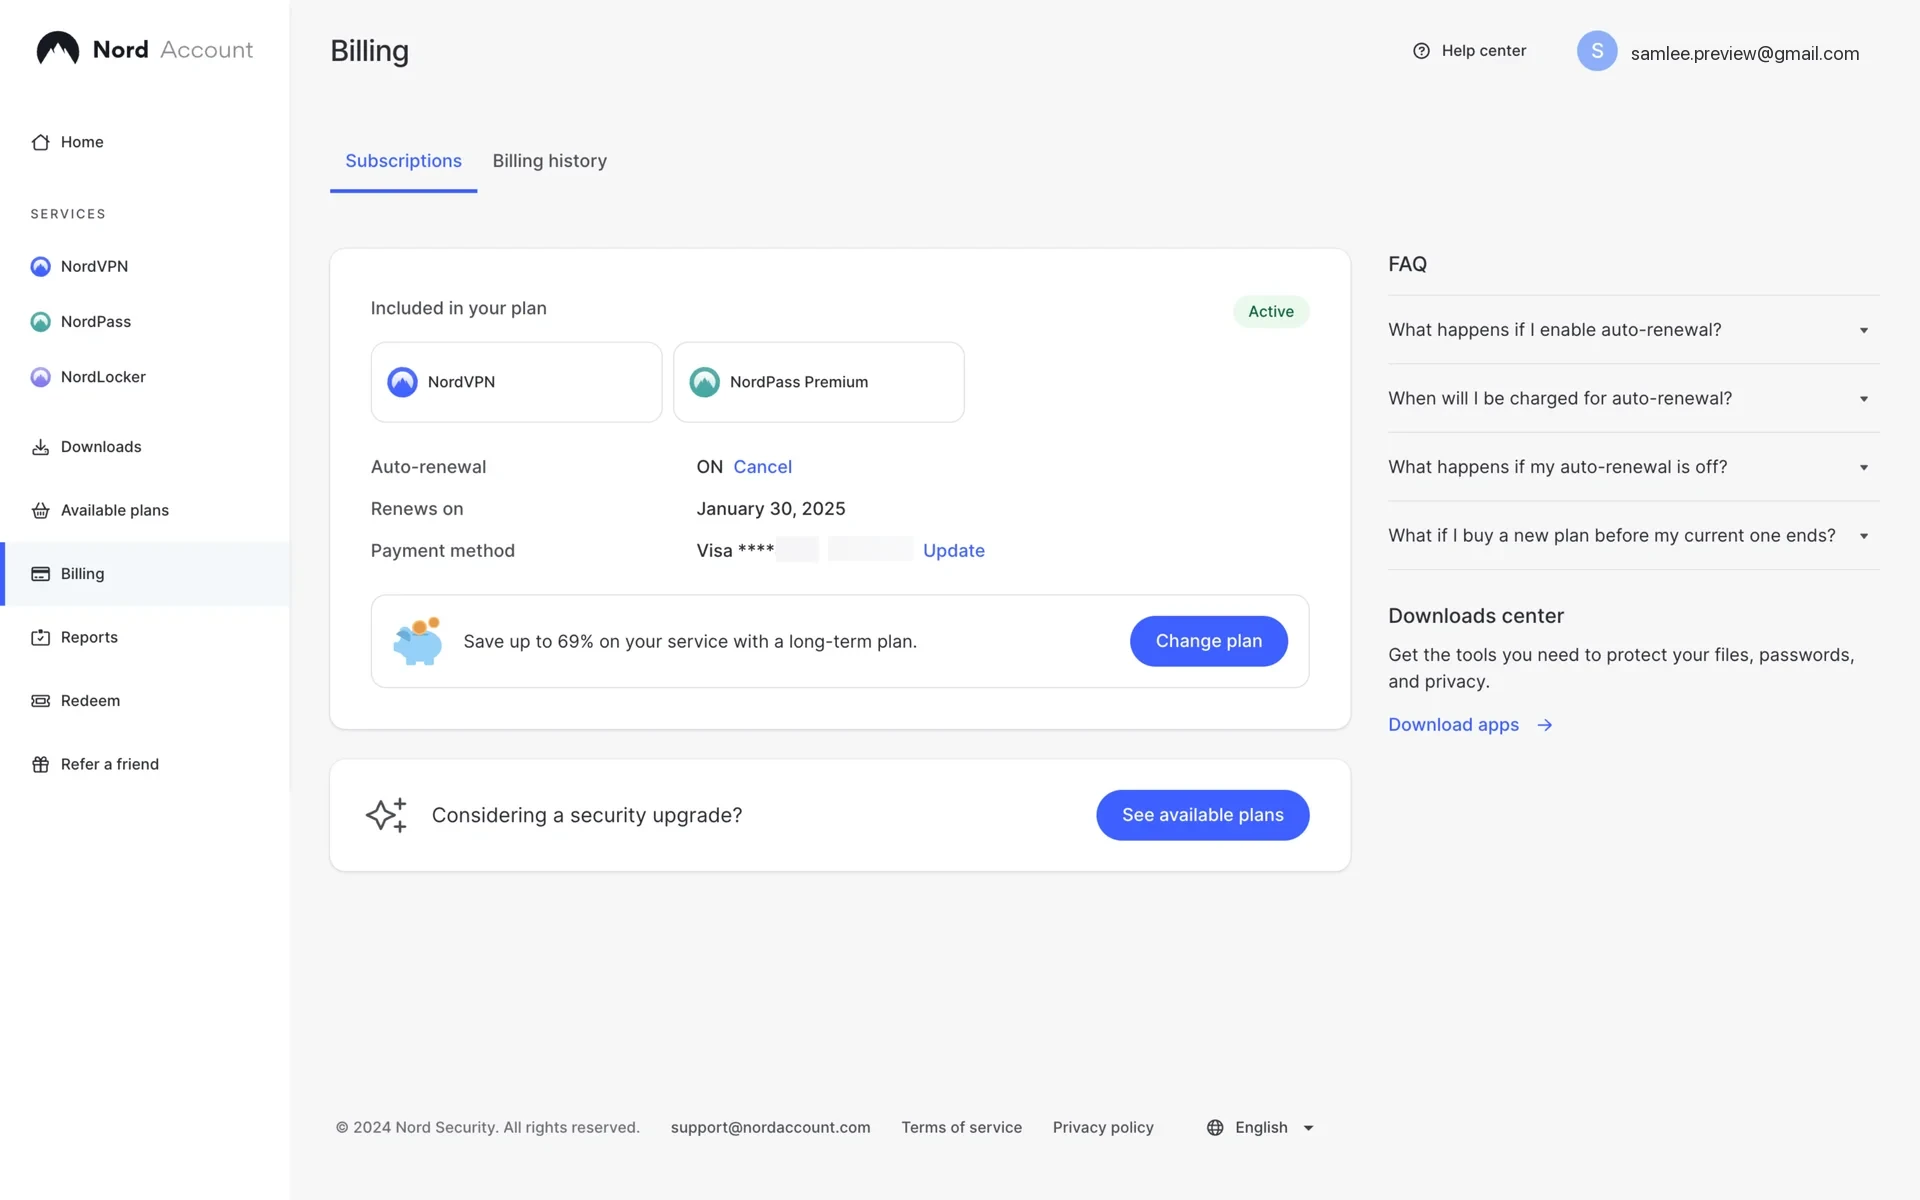This screenshot has height=1200, width=1920.
Task: Click the NordPass Premium logo in plan card
Action: 704,382
